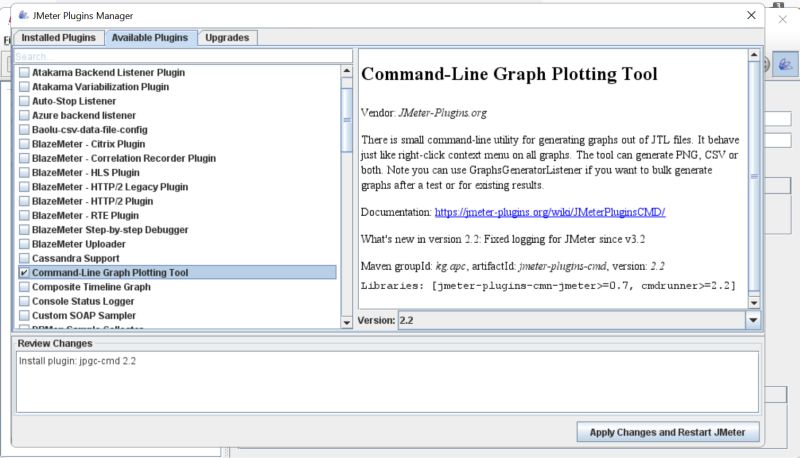Screen dimensions: 800x458
Task: Click Apply Changes and Restart JMeter button
Action: tap(668, 432)
